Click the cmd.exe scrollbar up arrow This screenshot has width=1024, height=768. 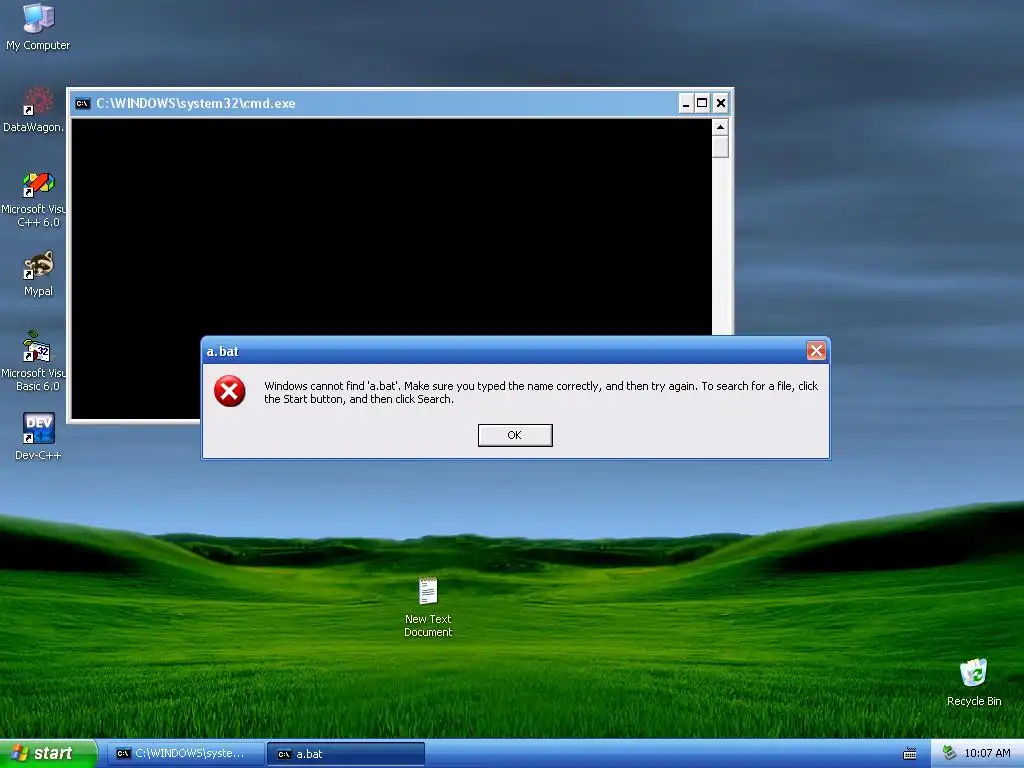(x=720, y=127)
